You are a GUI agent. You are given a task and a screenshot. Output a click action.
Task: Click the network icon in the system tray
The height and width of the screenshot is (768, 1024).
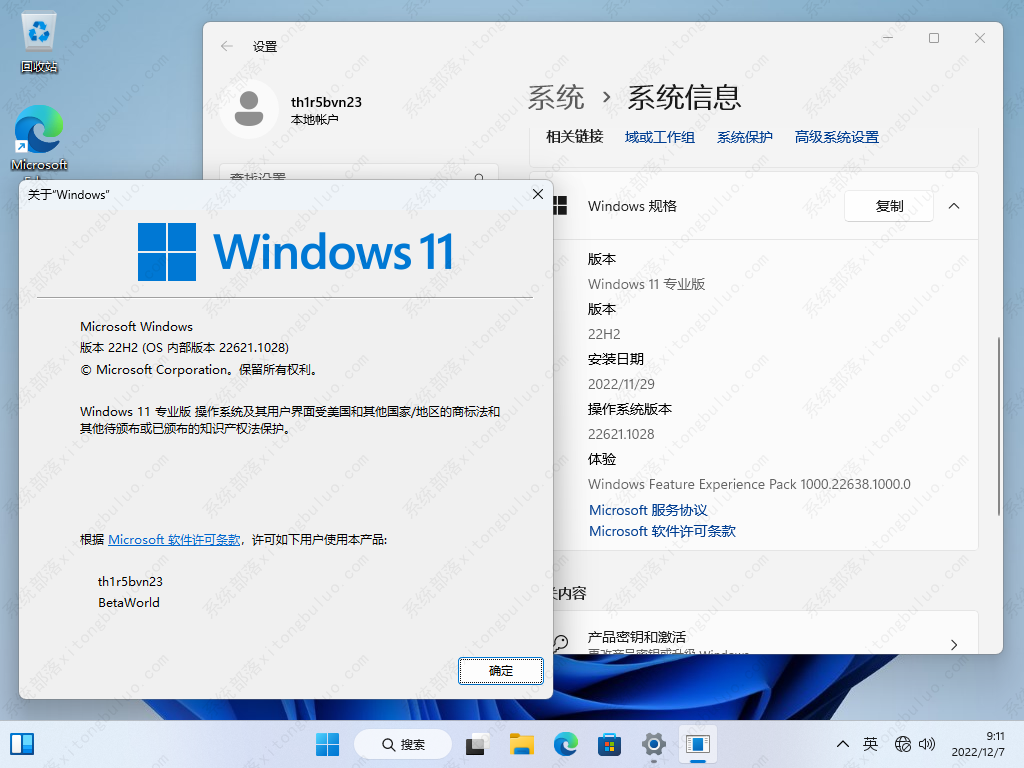click(x=903, y=744)
